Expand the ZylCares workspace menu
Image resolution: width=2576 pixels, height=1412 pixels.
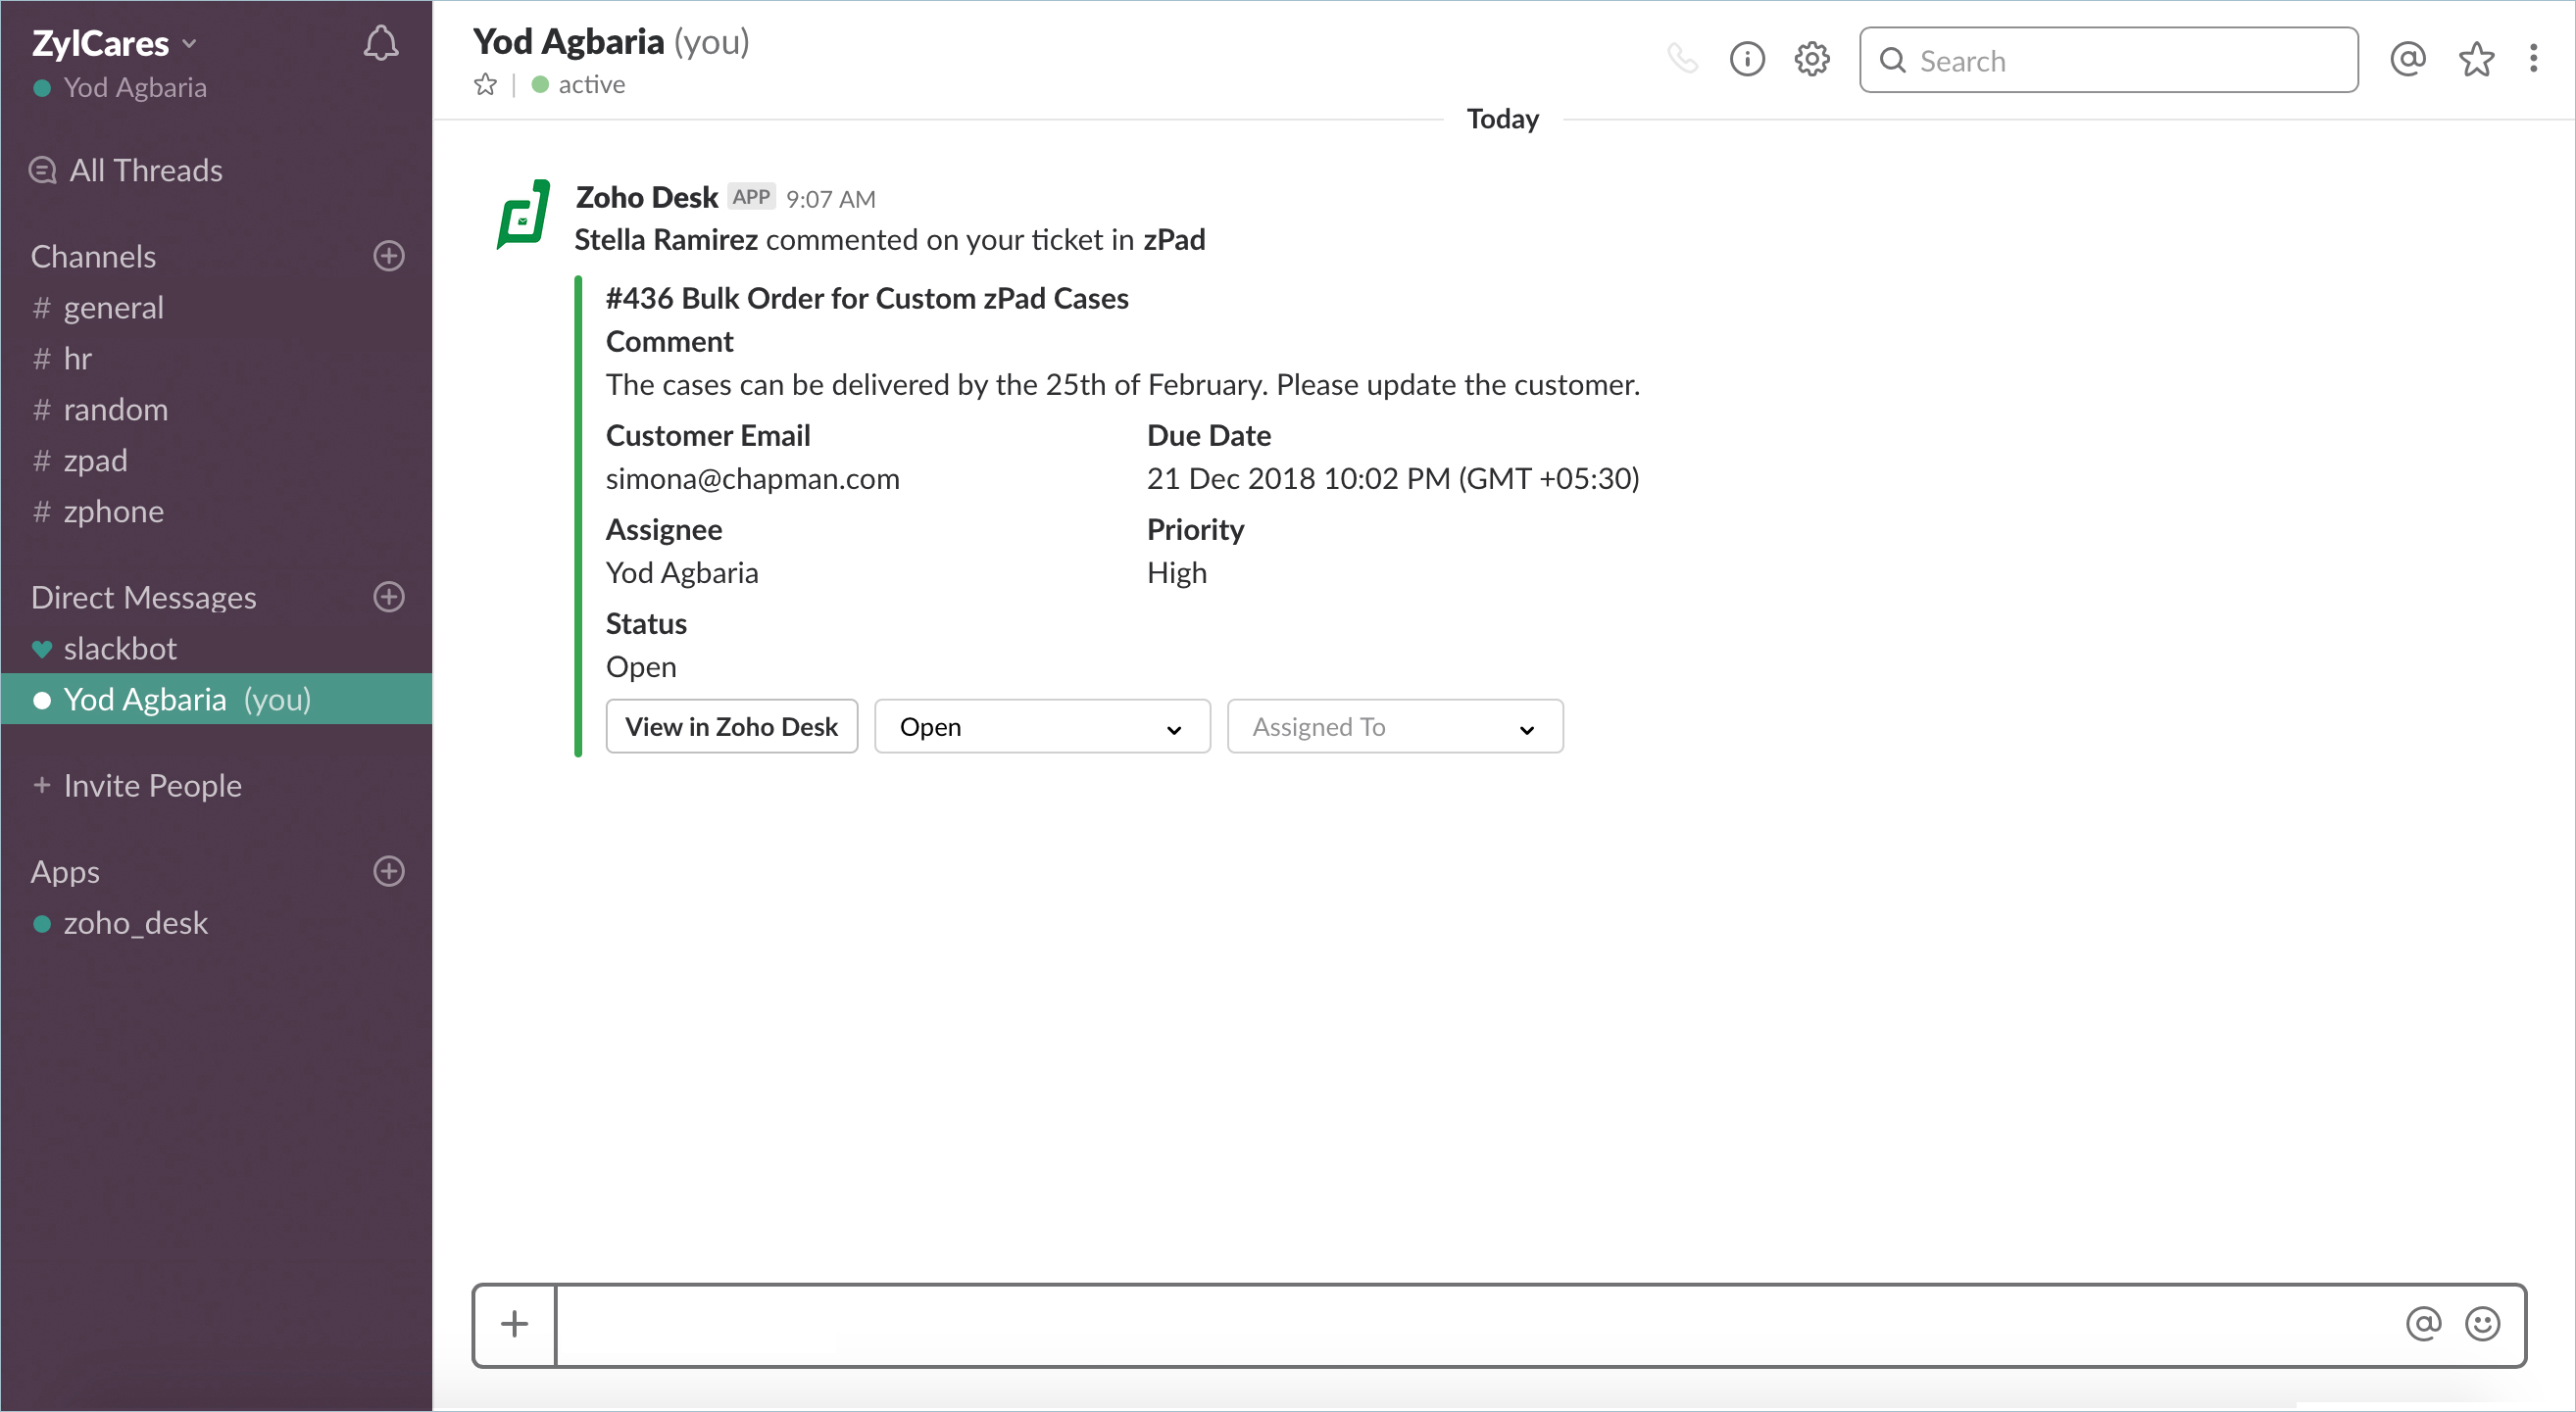click(113, 43)
